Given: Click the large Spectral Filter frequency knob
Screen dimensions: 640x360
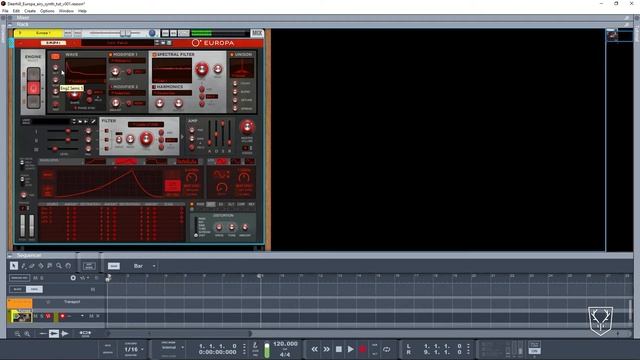Looking at the screenshot, I should [201, 69].
